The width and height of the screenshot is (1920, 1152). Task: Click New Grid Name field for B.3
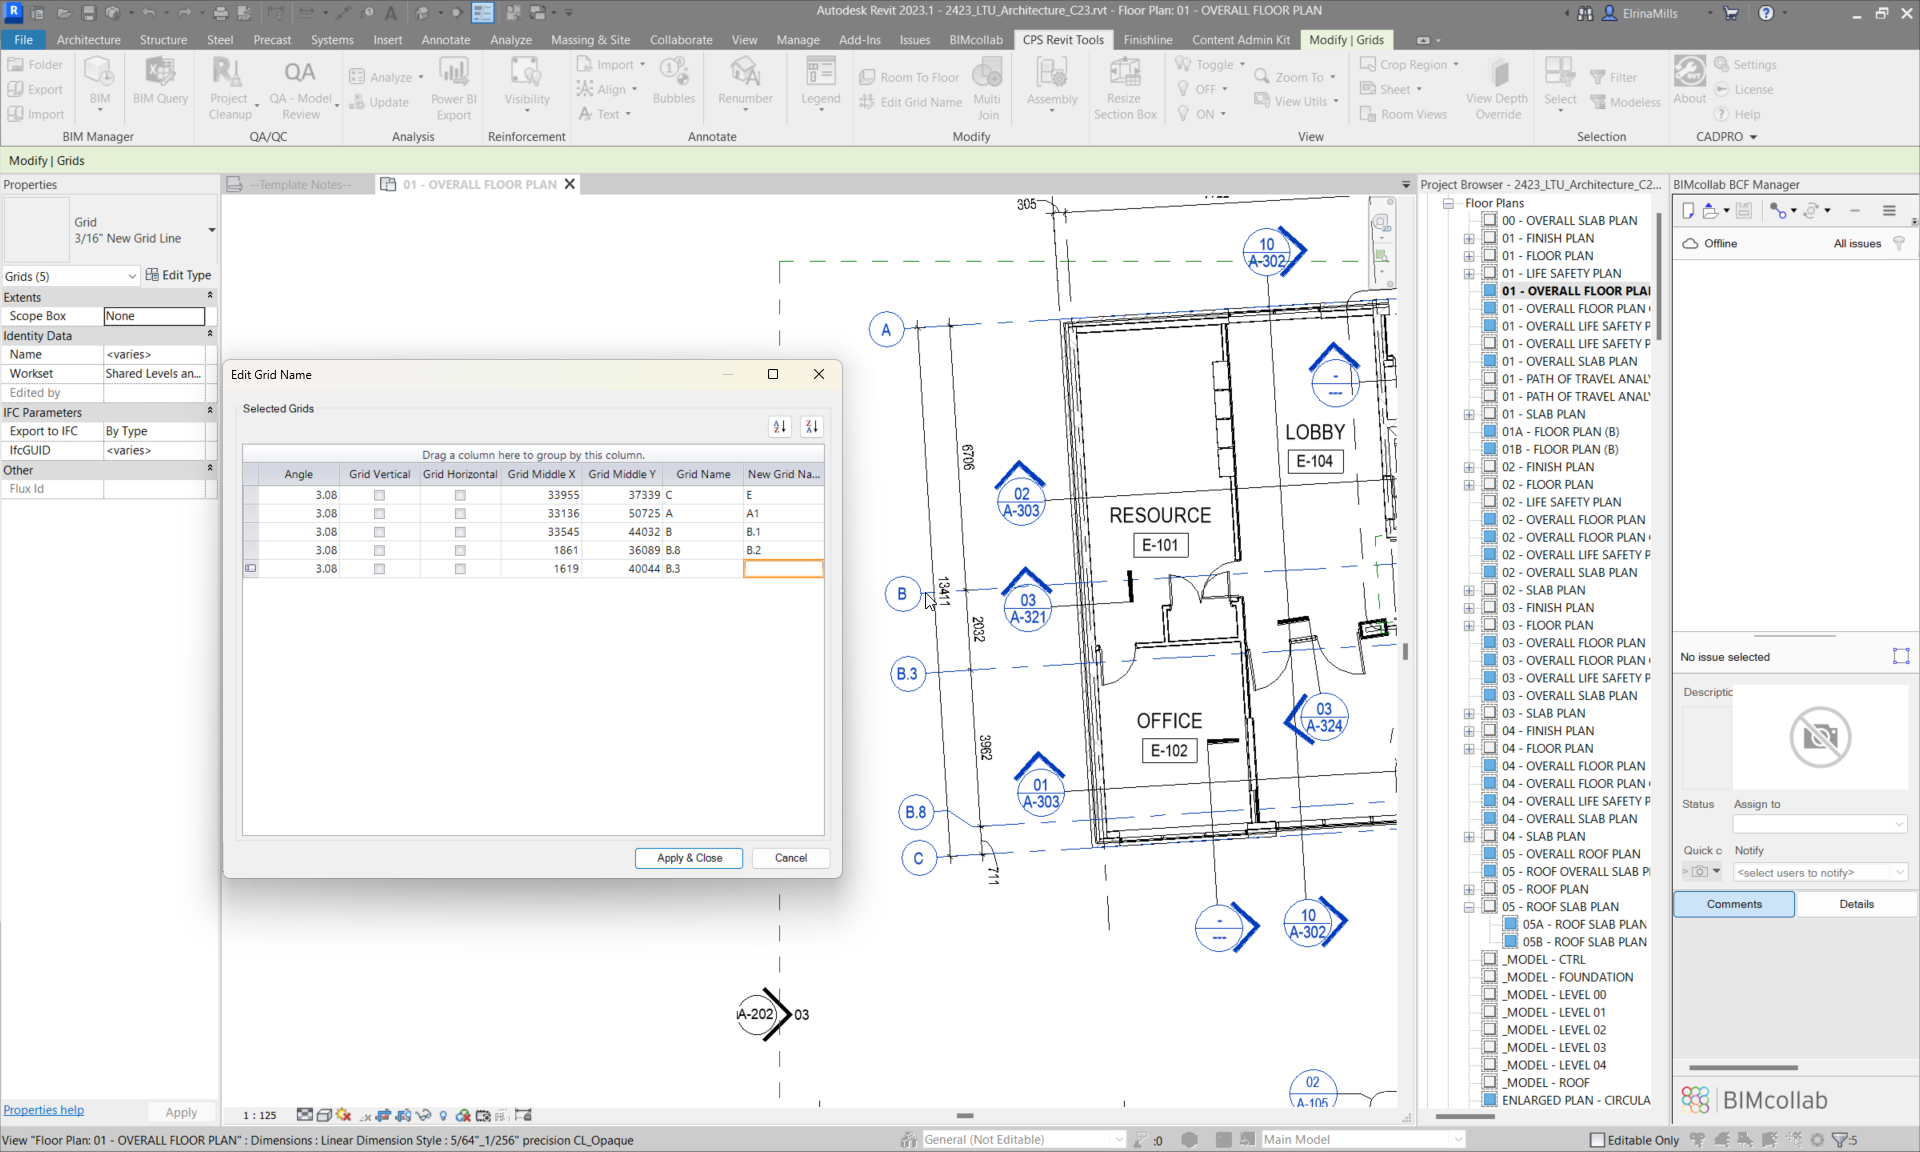pyautogui.click(x=783, y=569)
